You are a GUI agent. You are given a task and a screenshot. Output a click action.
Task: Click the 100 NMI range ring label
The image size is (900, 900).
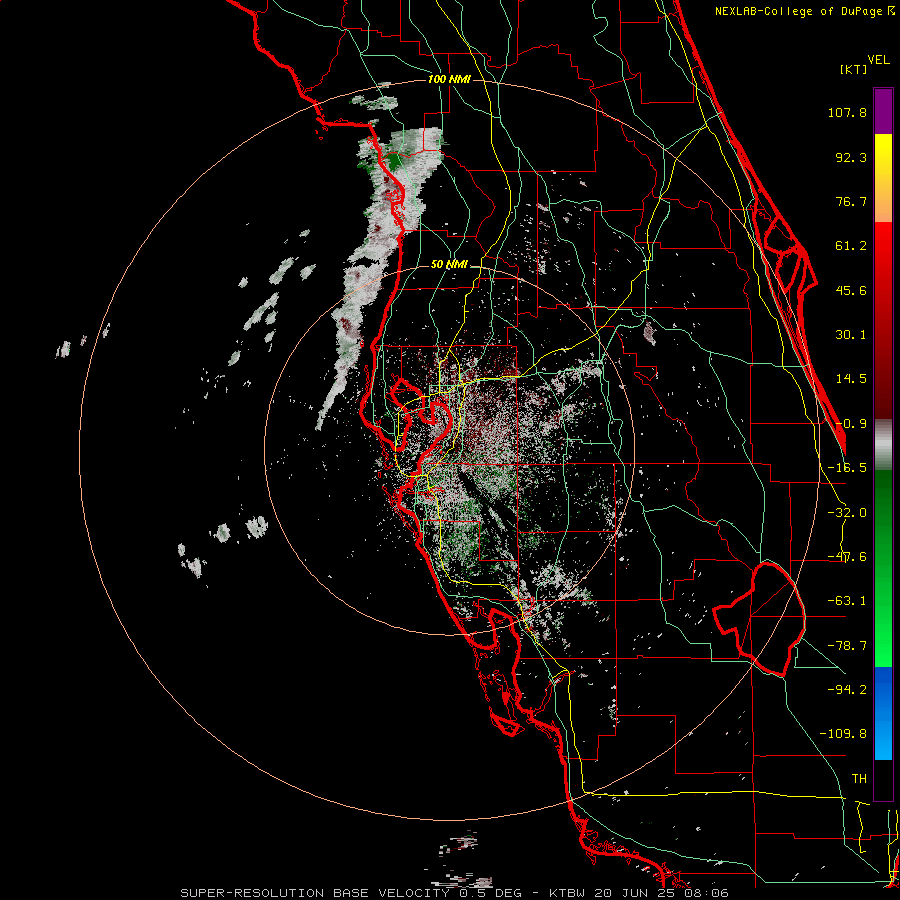(449, 79)
